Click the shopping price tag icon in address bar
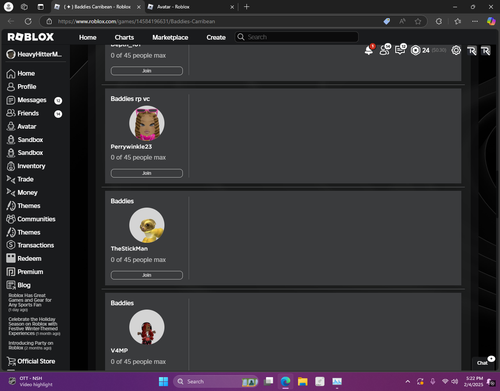Image resolution: width=500 pixels, height=391 pixels. click(x=387, y=21)
